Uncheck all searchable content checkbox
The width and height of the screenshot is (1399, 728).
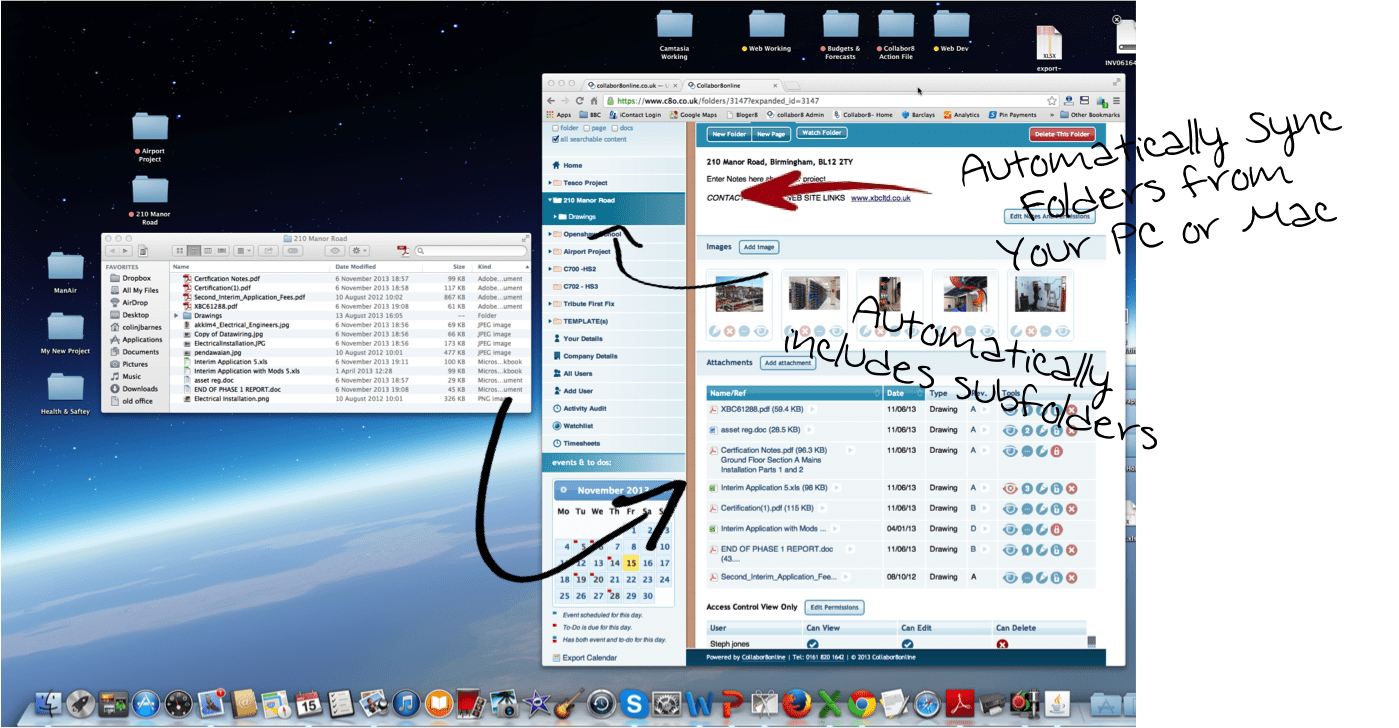[x=556, y=139]
